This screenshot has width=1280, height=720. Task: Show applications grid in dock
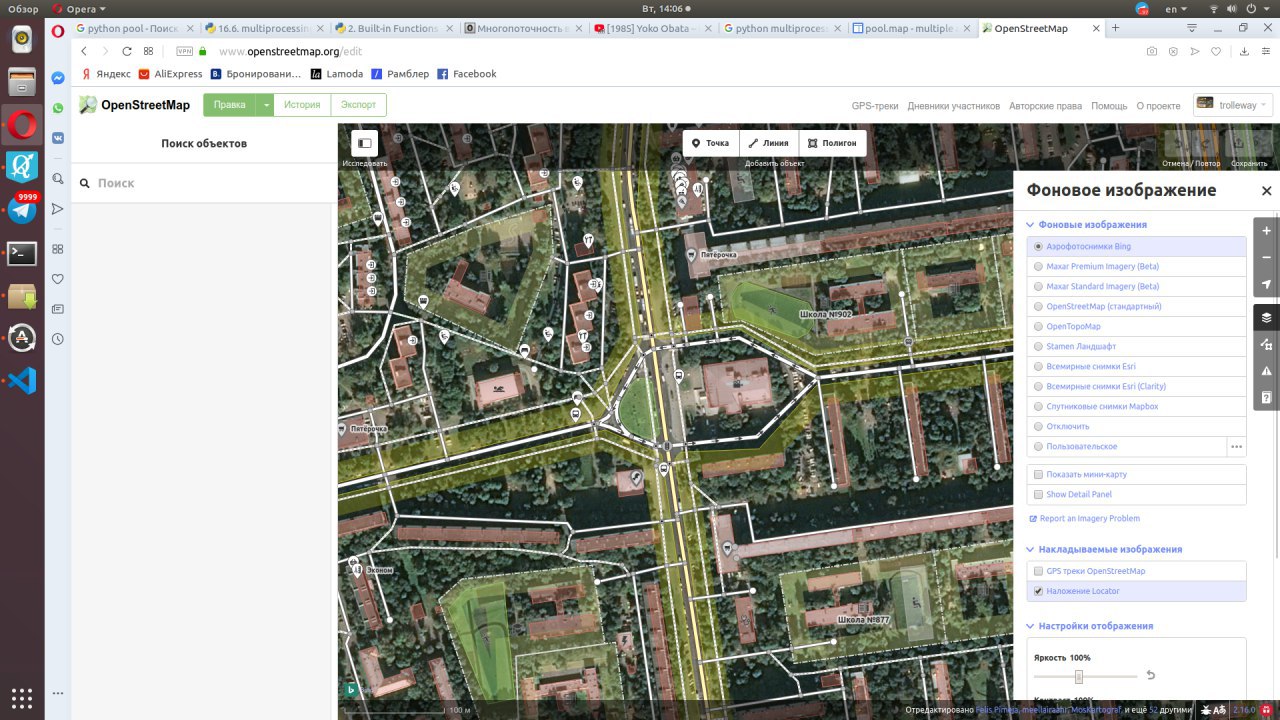click(22, 697)
